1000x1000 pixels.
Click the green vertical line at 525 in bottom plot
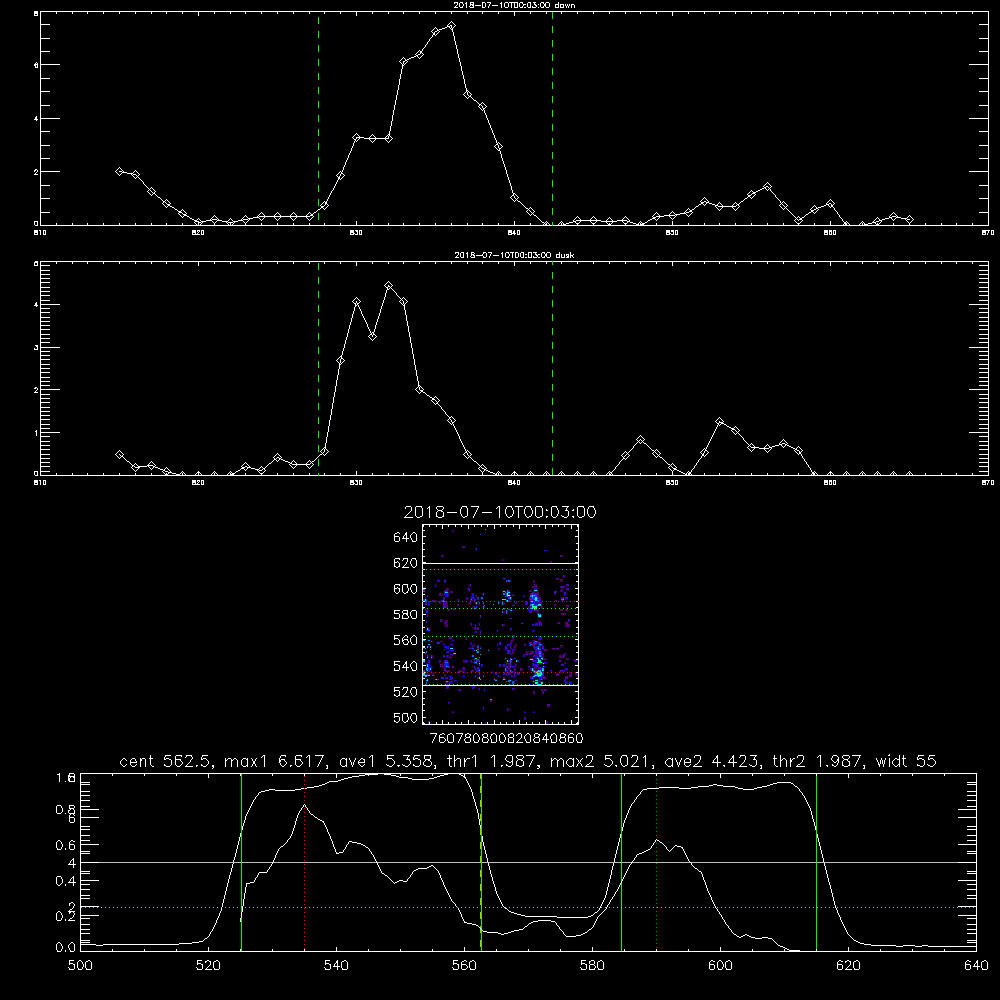[241, 862]
